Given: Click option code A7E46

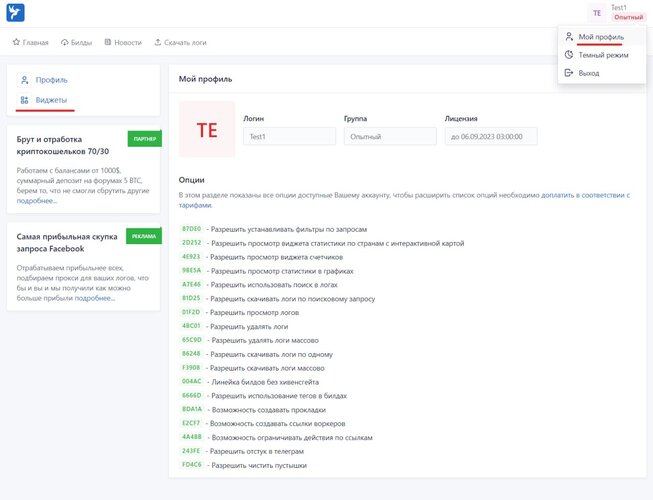Looking at the screenshot, I should (192, 284).
